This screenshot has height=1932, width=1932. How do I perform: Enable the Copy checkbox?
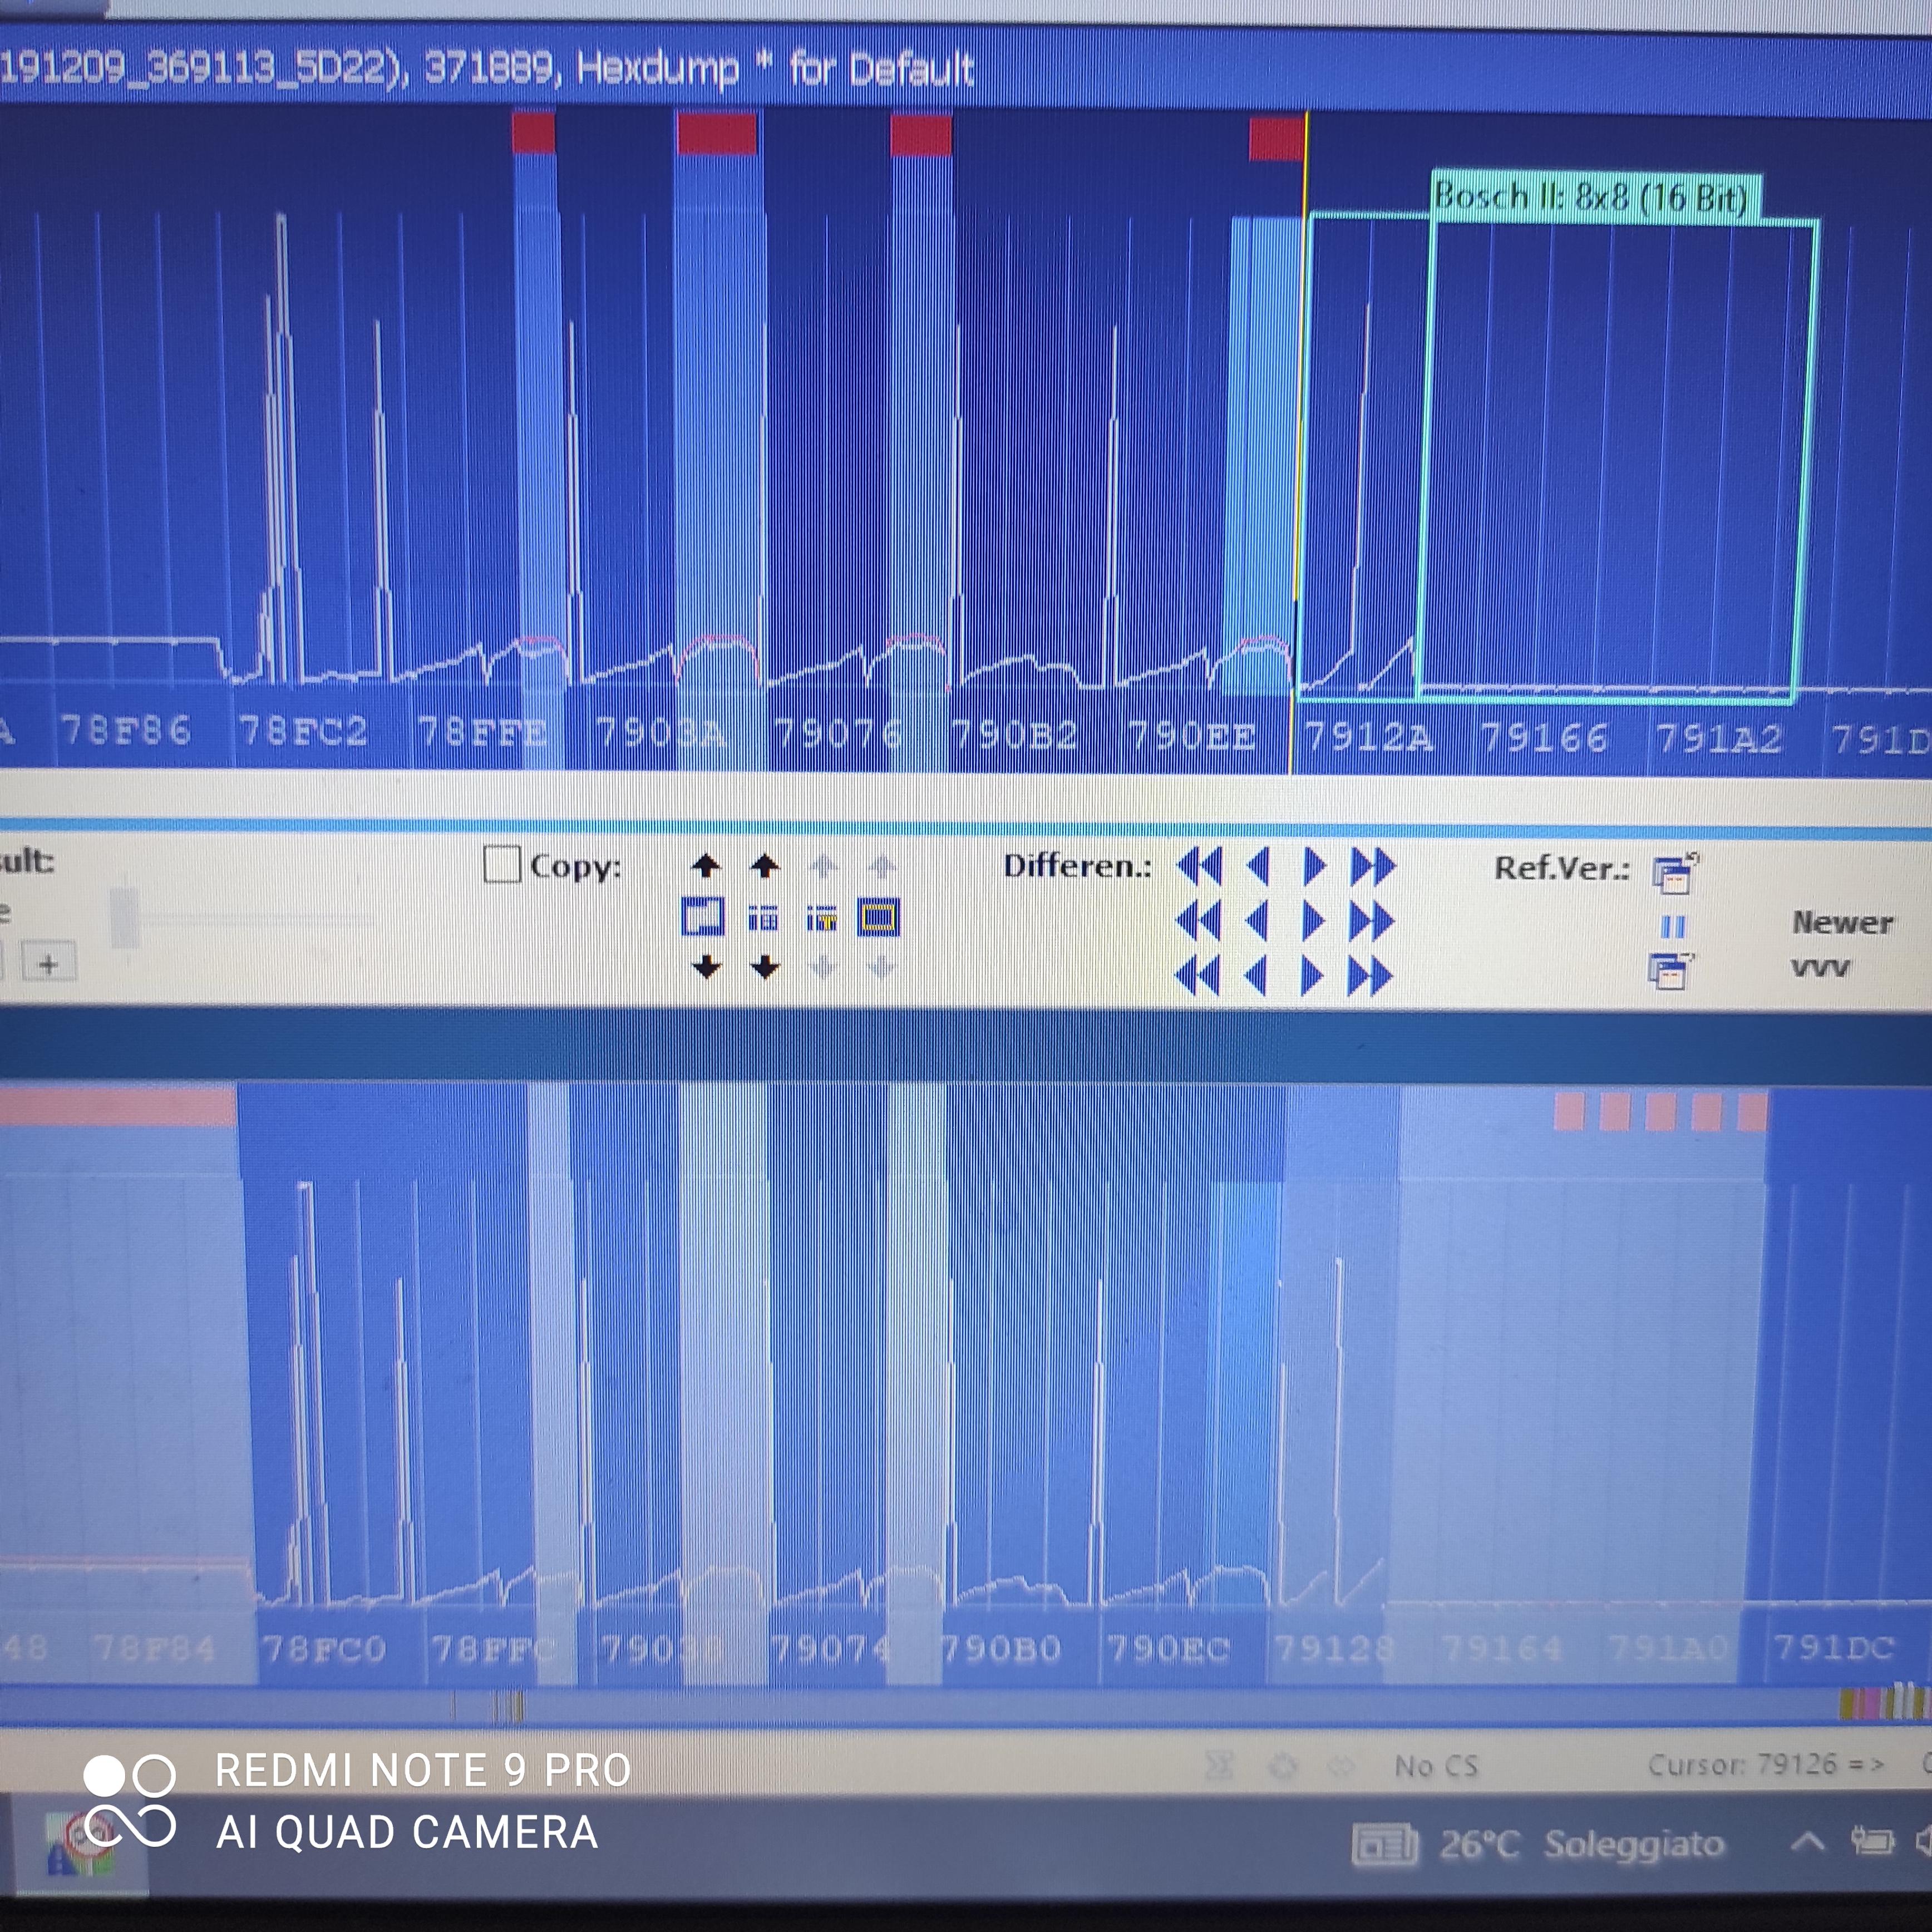502,864
